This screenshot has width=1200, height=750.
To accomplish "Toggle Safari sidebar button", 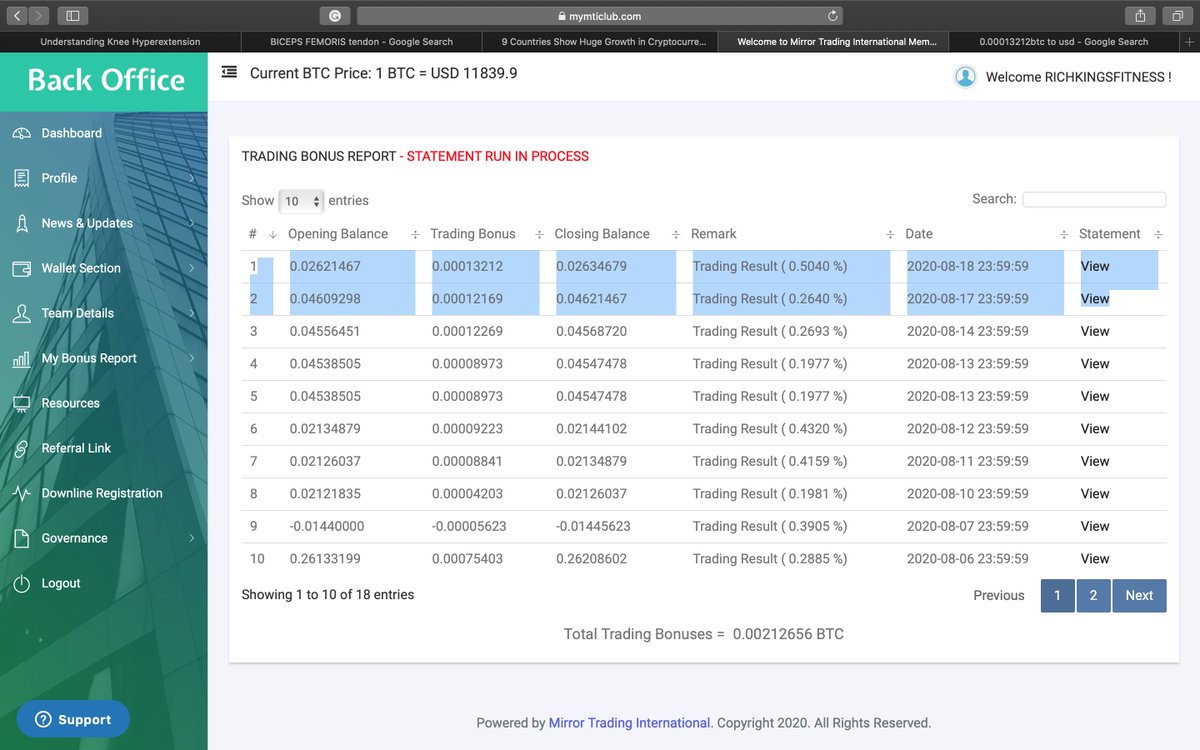I will pos(72,16).
